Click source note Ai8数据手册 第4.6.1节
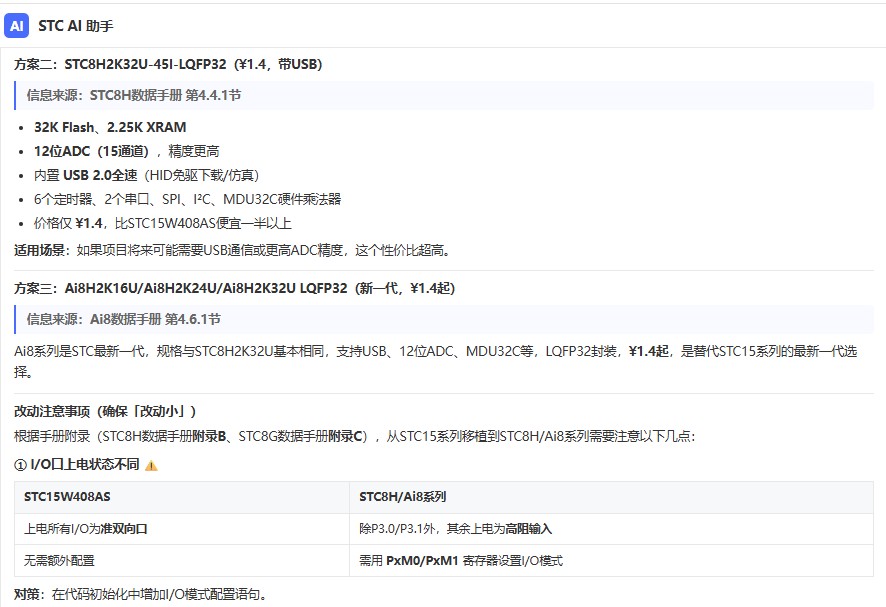This screenshot has width=886, height=607. (123, 319)
